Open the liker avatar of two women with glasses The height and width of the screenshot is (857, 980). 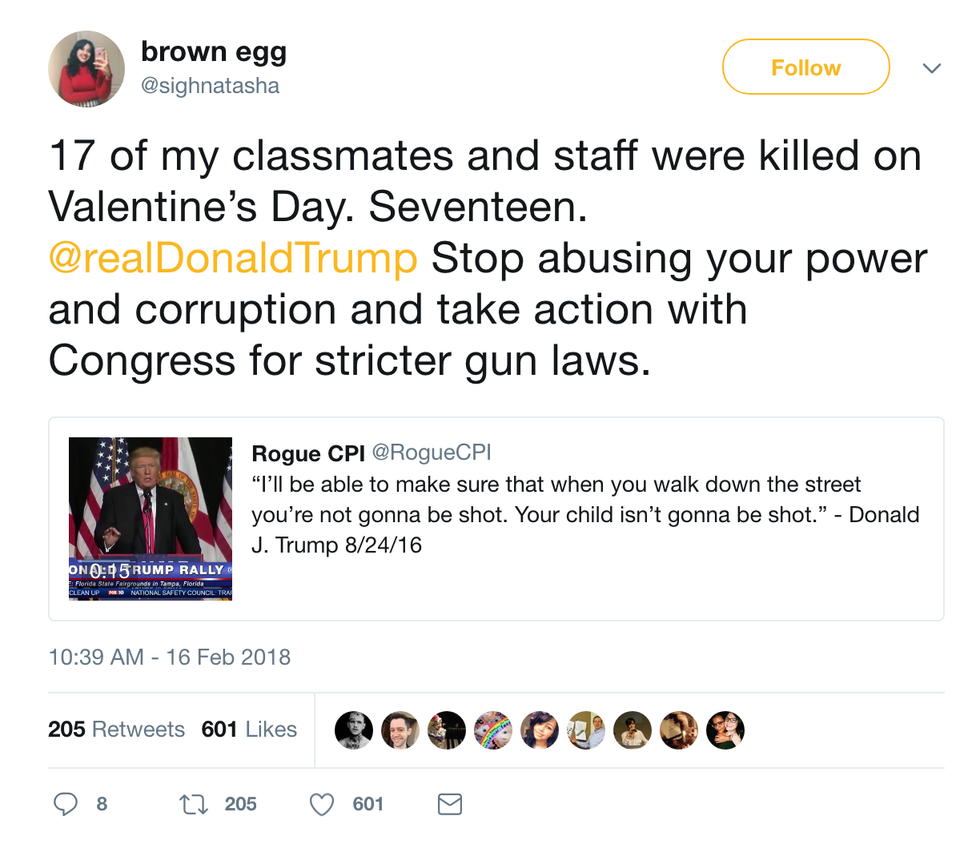point(725,731)
